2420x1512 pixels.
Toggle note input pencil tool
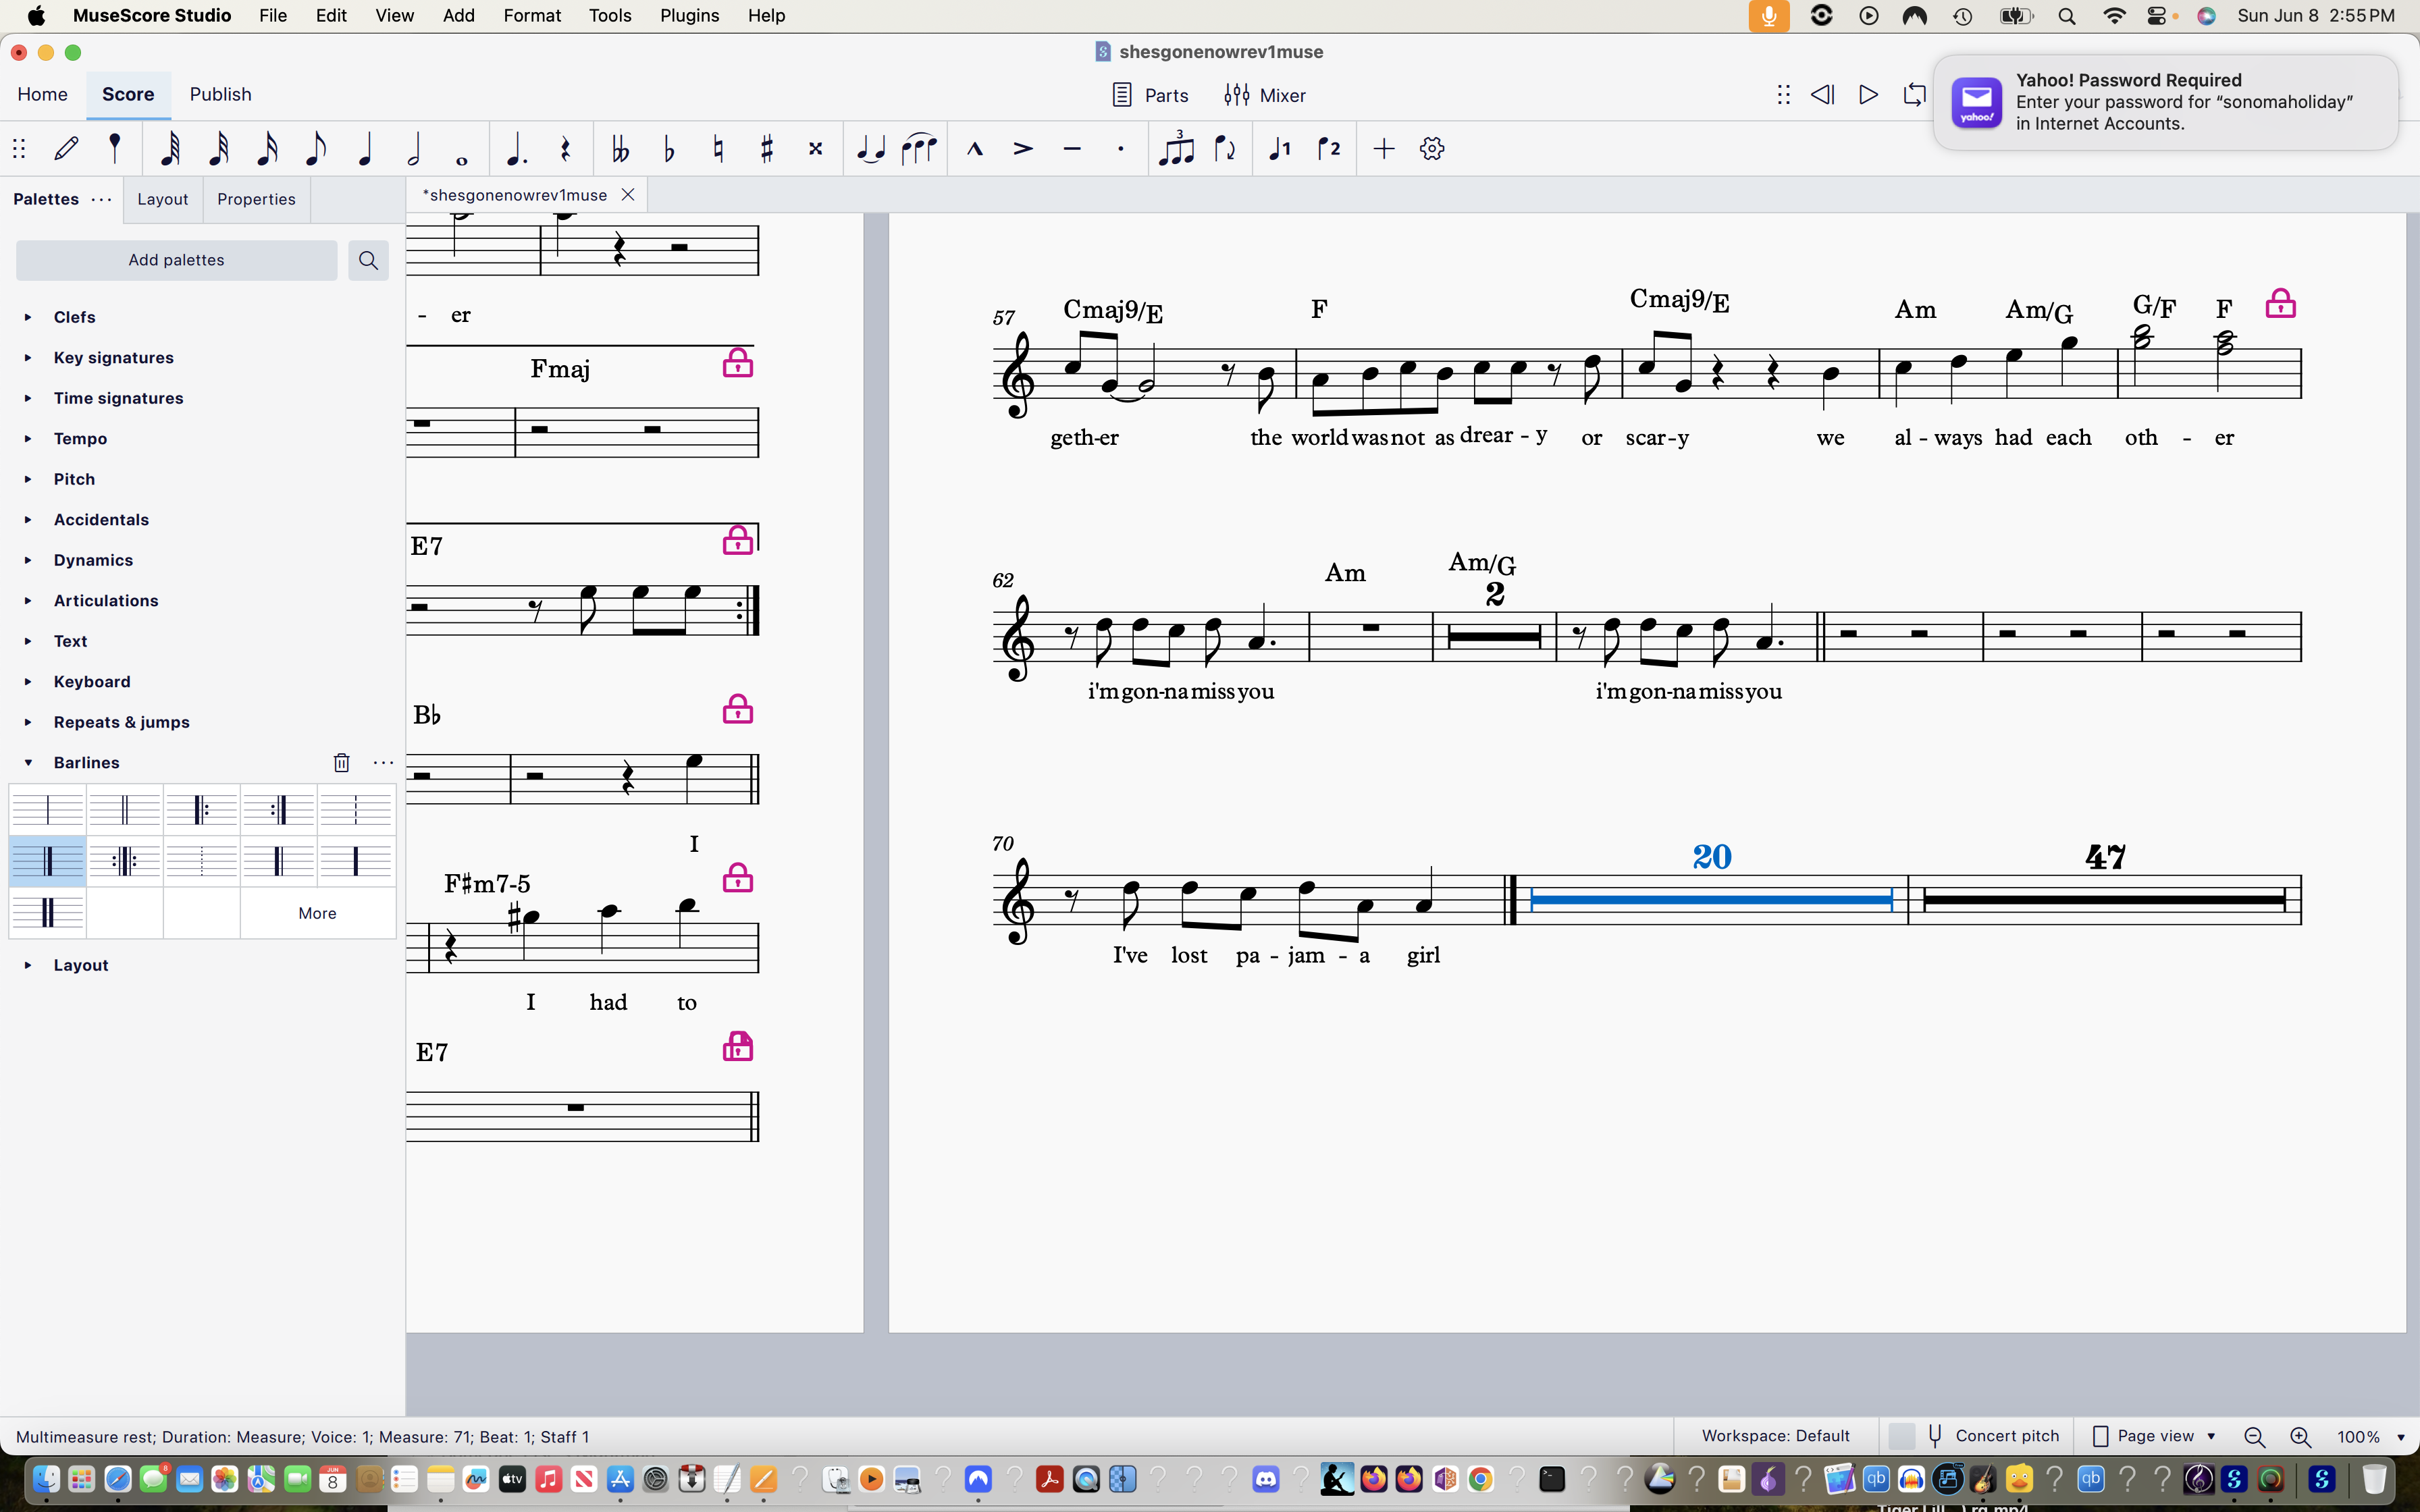66,149
